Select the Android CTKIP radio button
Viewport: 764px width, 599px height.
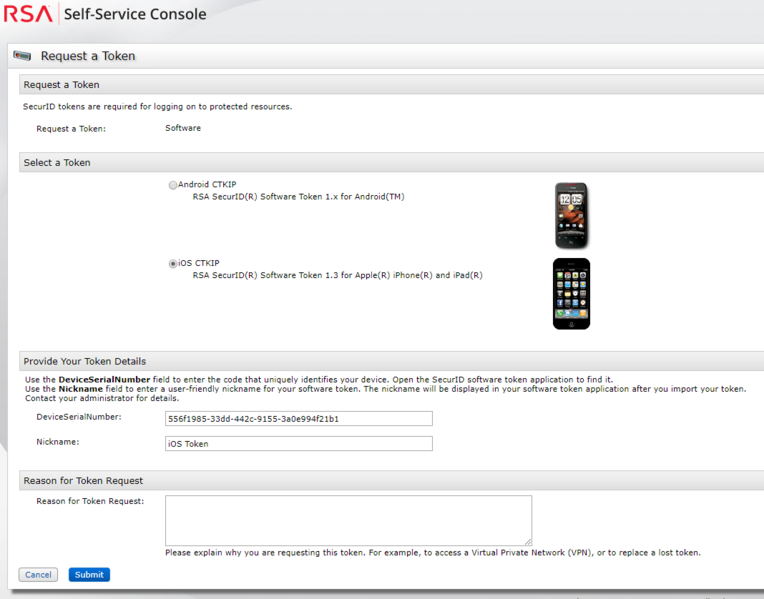pyautogui.click(x=173, y=185)
